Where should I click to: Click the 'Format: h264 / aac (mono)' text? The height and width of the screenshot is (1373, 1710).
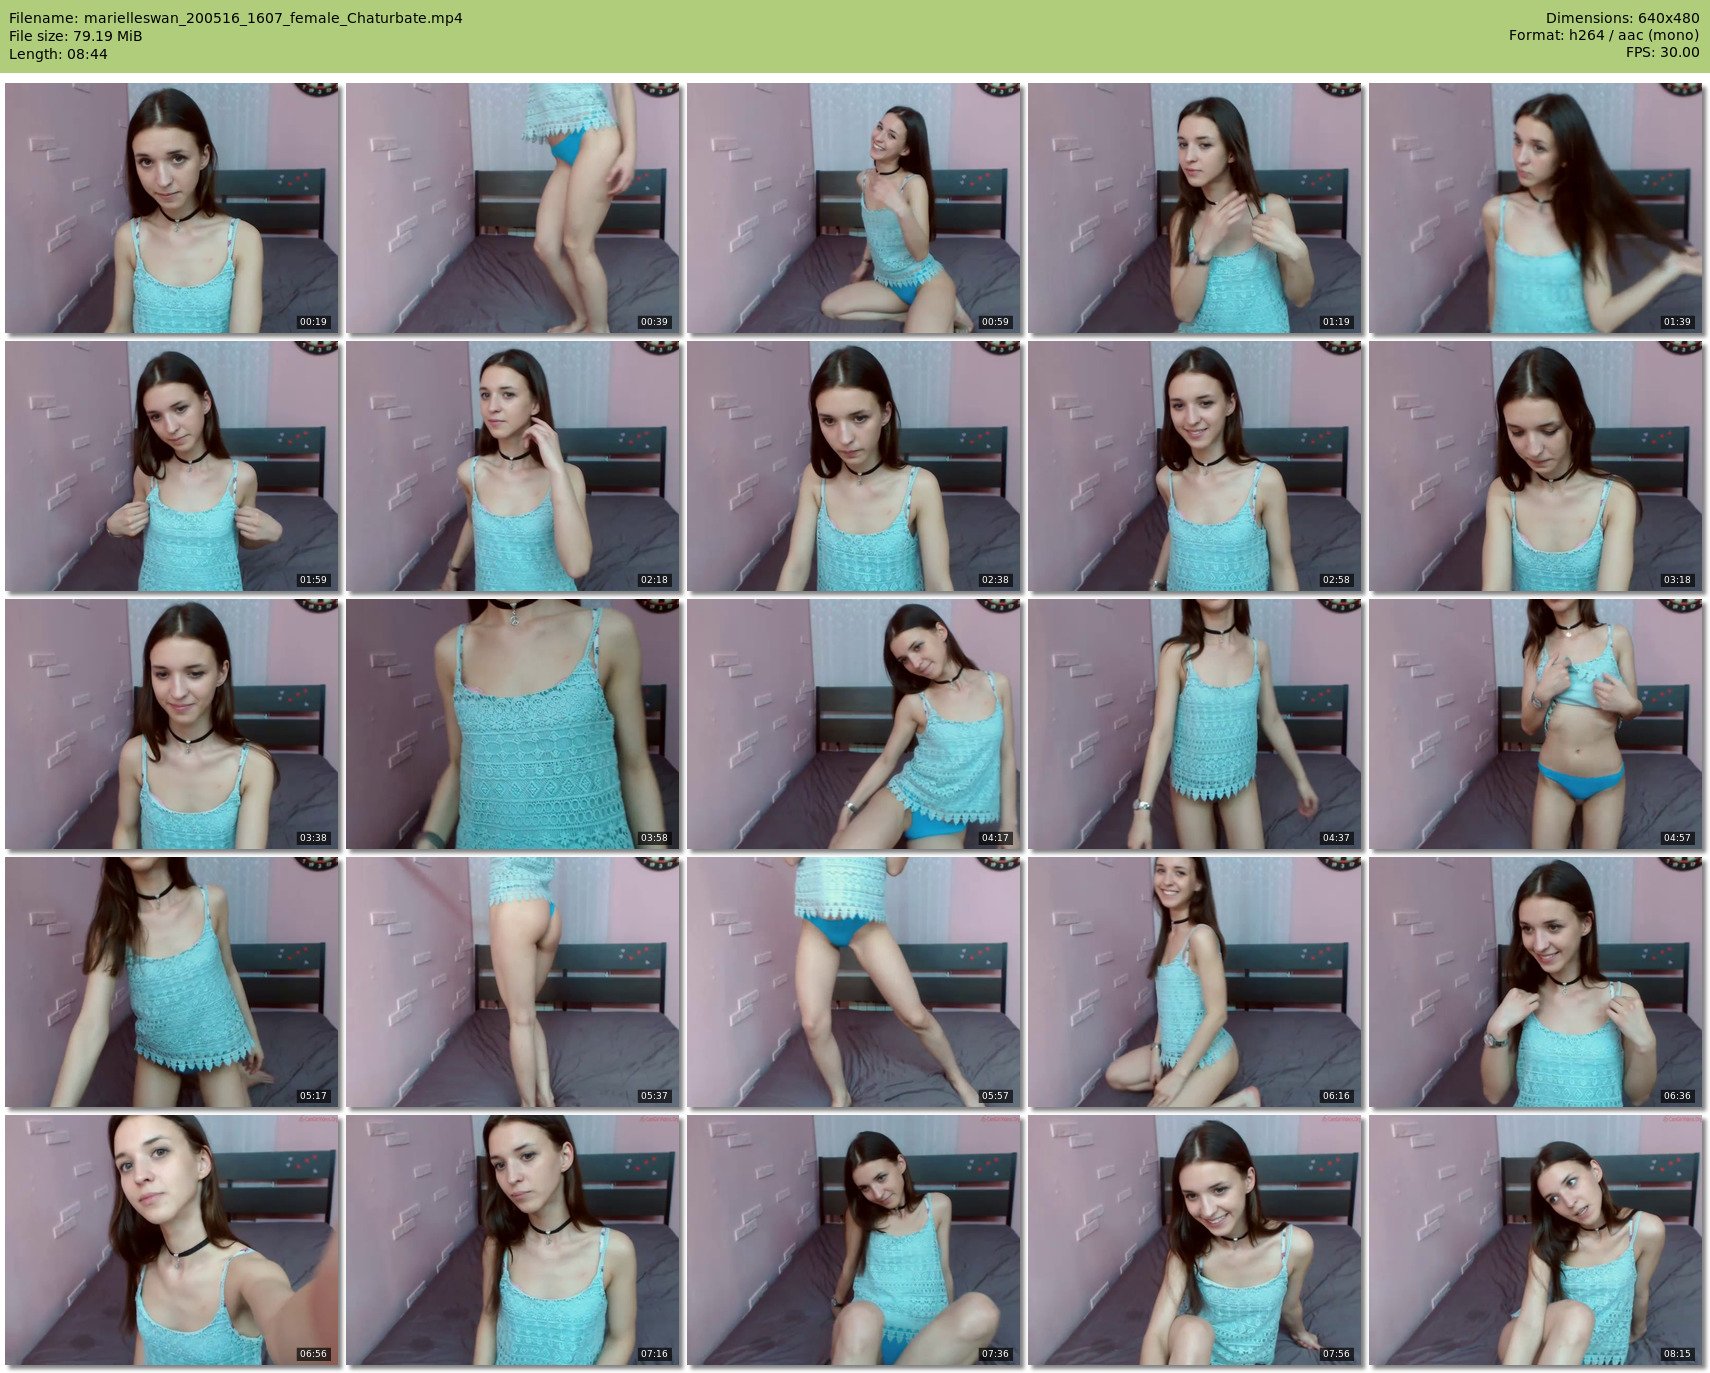(1604, 36)
